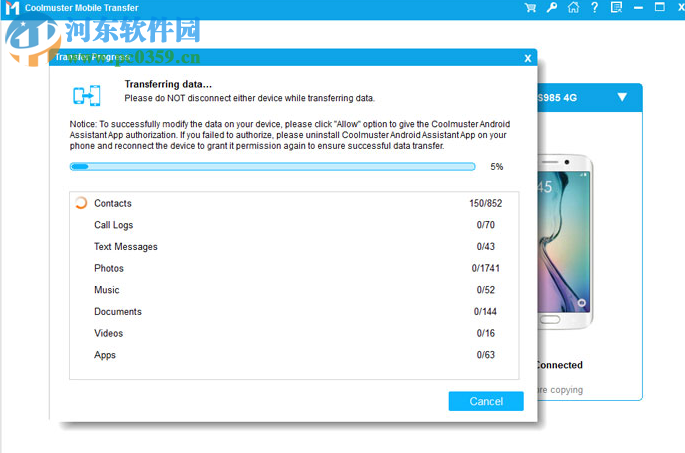Expand the S985 4G device dropdown arrow

pyautogui.click(x=622, y=97)
